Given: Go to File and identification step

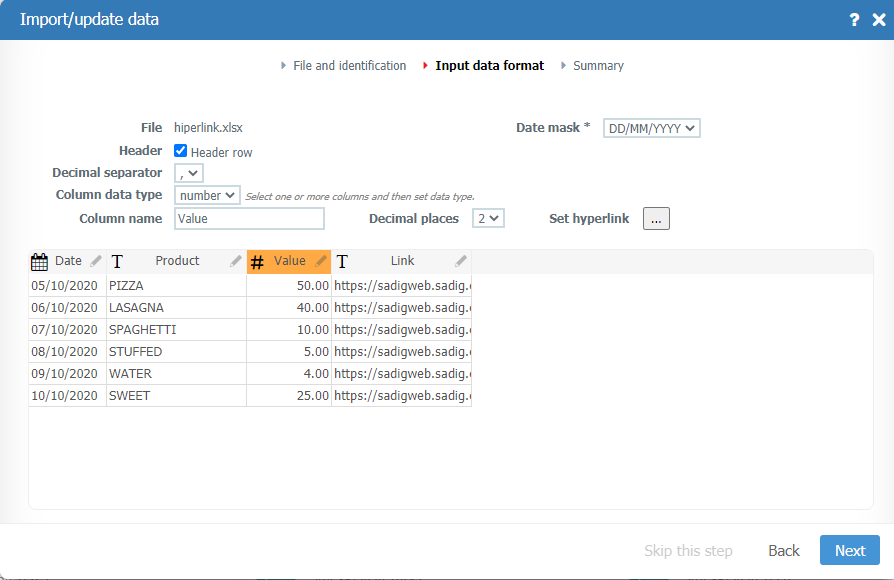Looking at the screenshot, I should pos(349,66).
